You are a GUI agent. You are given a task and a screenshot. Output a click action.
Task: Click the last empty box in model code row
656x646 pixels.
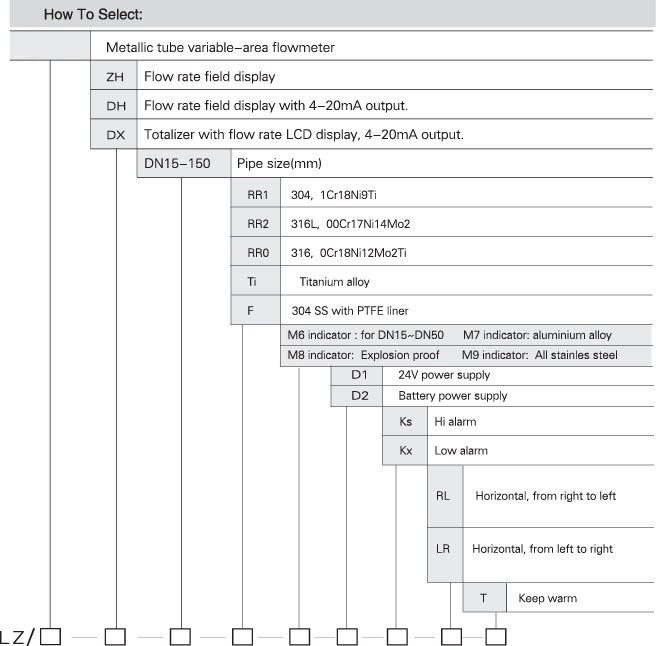(x=496, y=634)
